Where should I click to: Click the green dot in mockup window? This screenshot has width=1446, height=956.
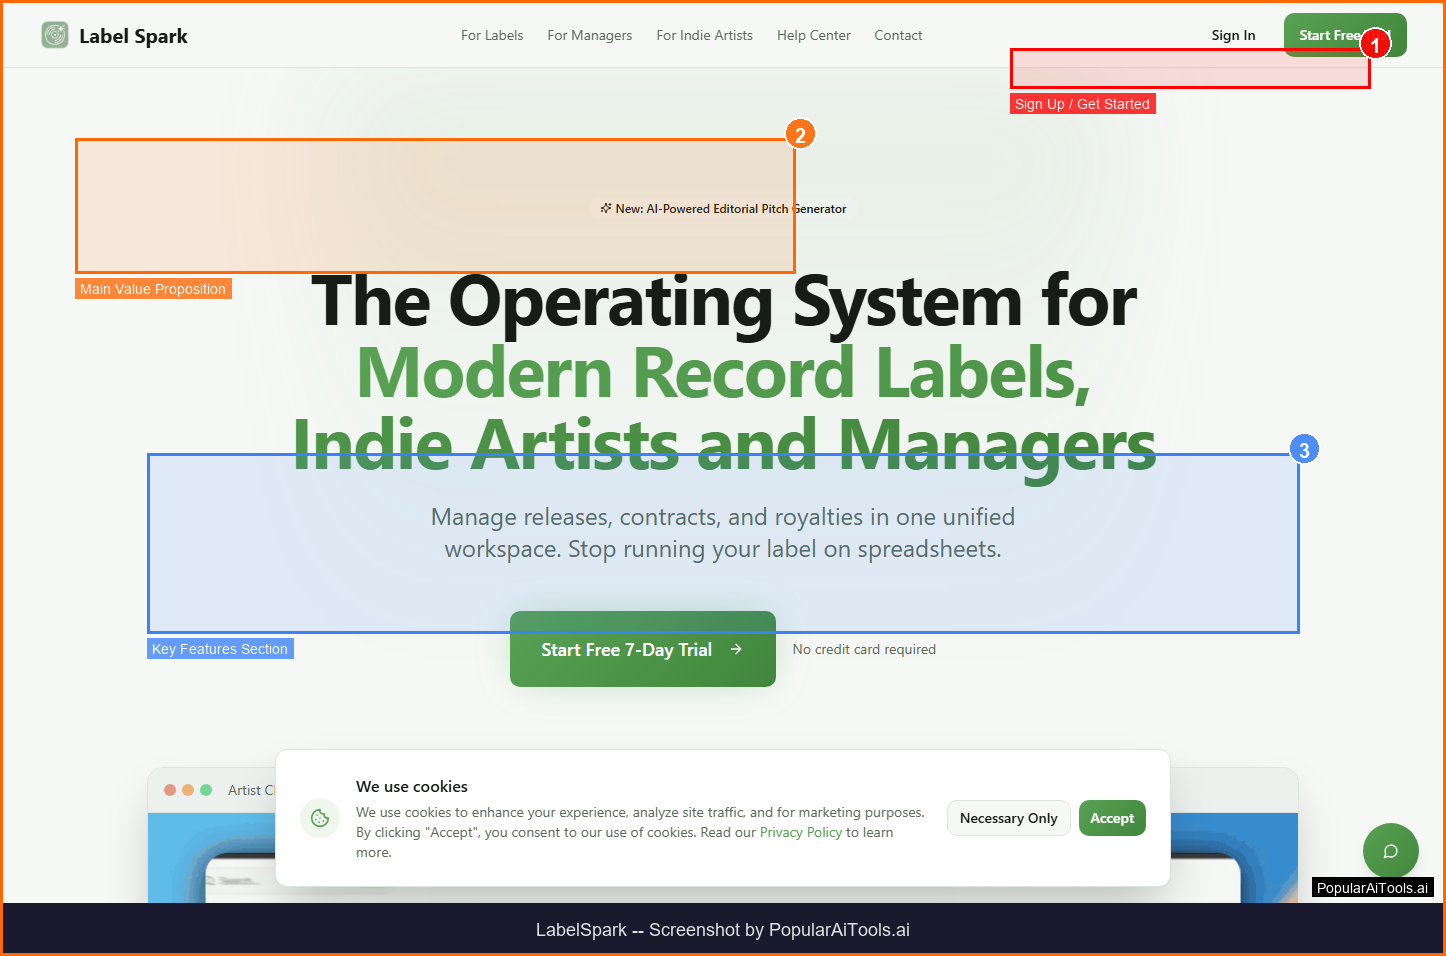(206, 790)
